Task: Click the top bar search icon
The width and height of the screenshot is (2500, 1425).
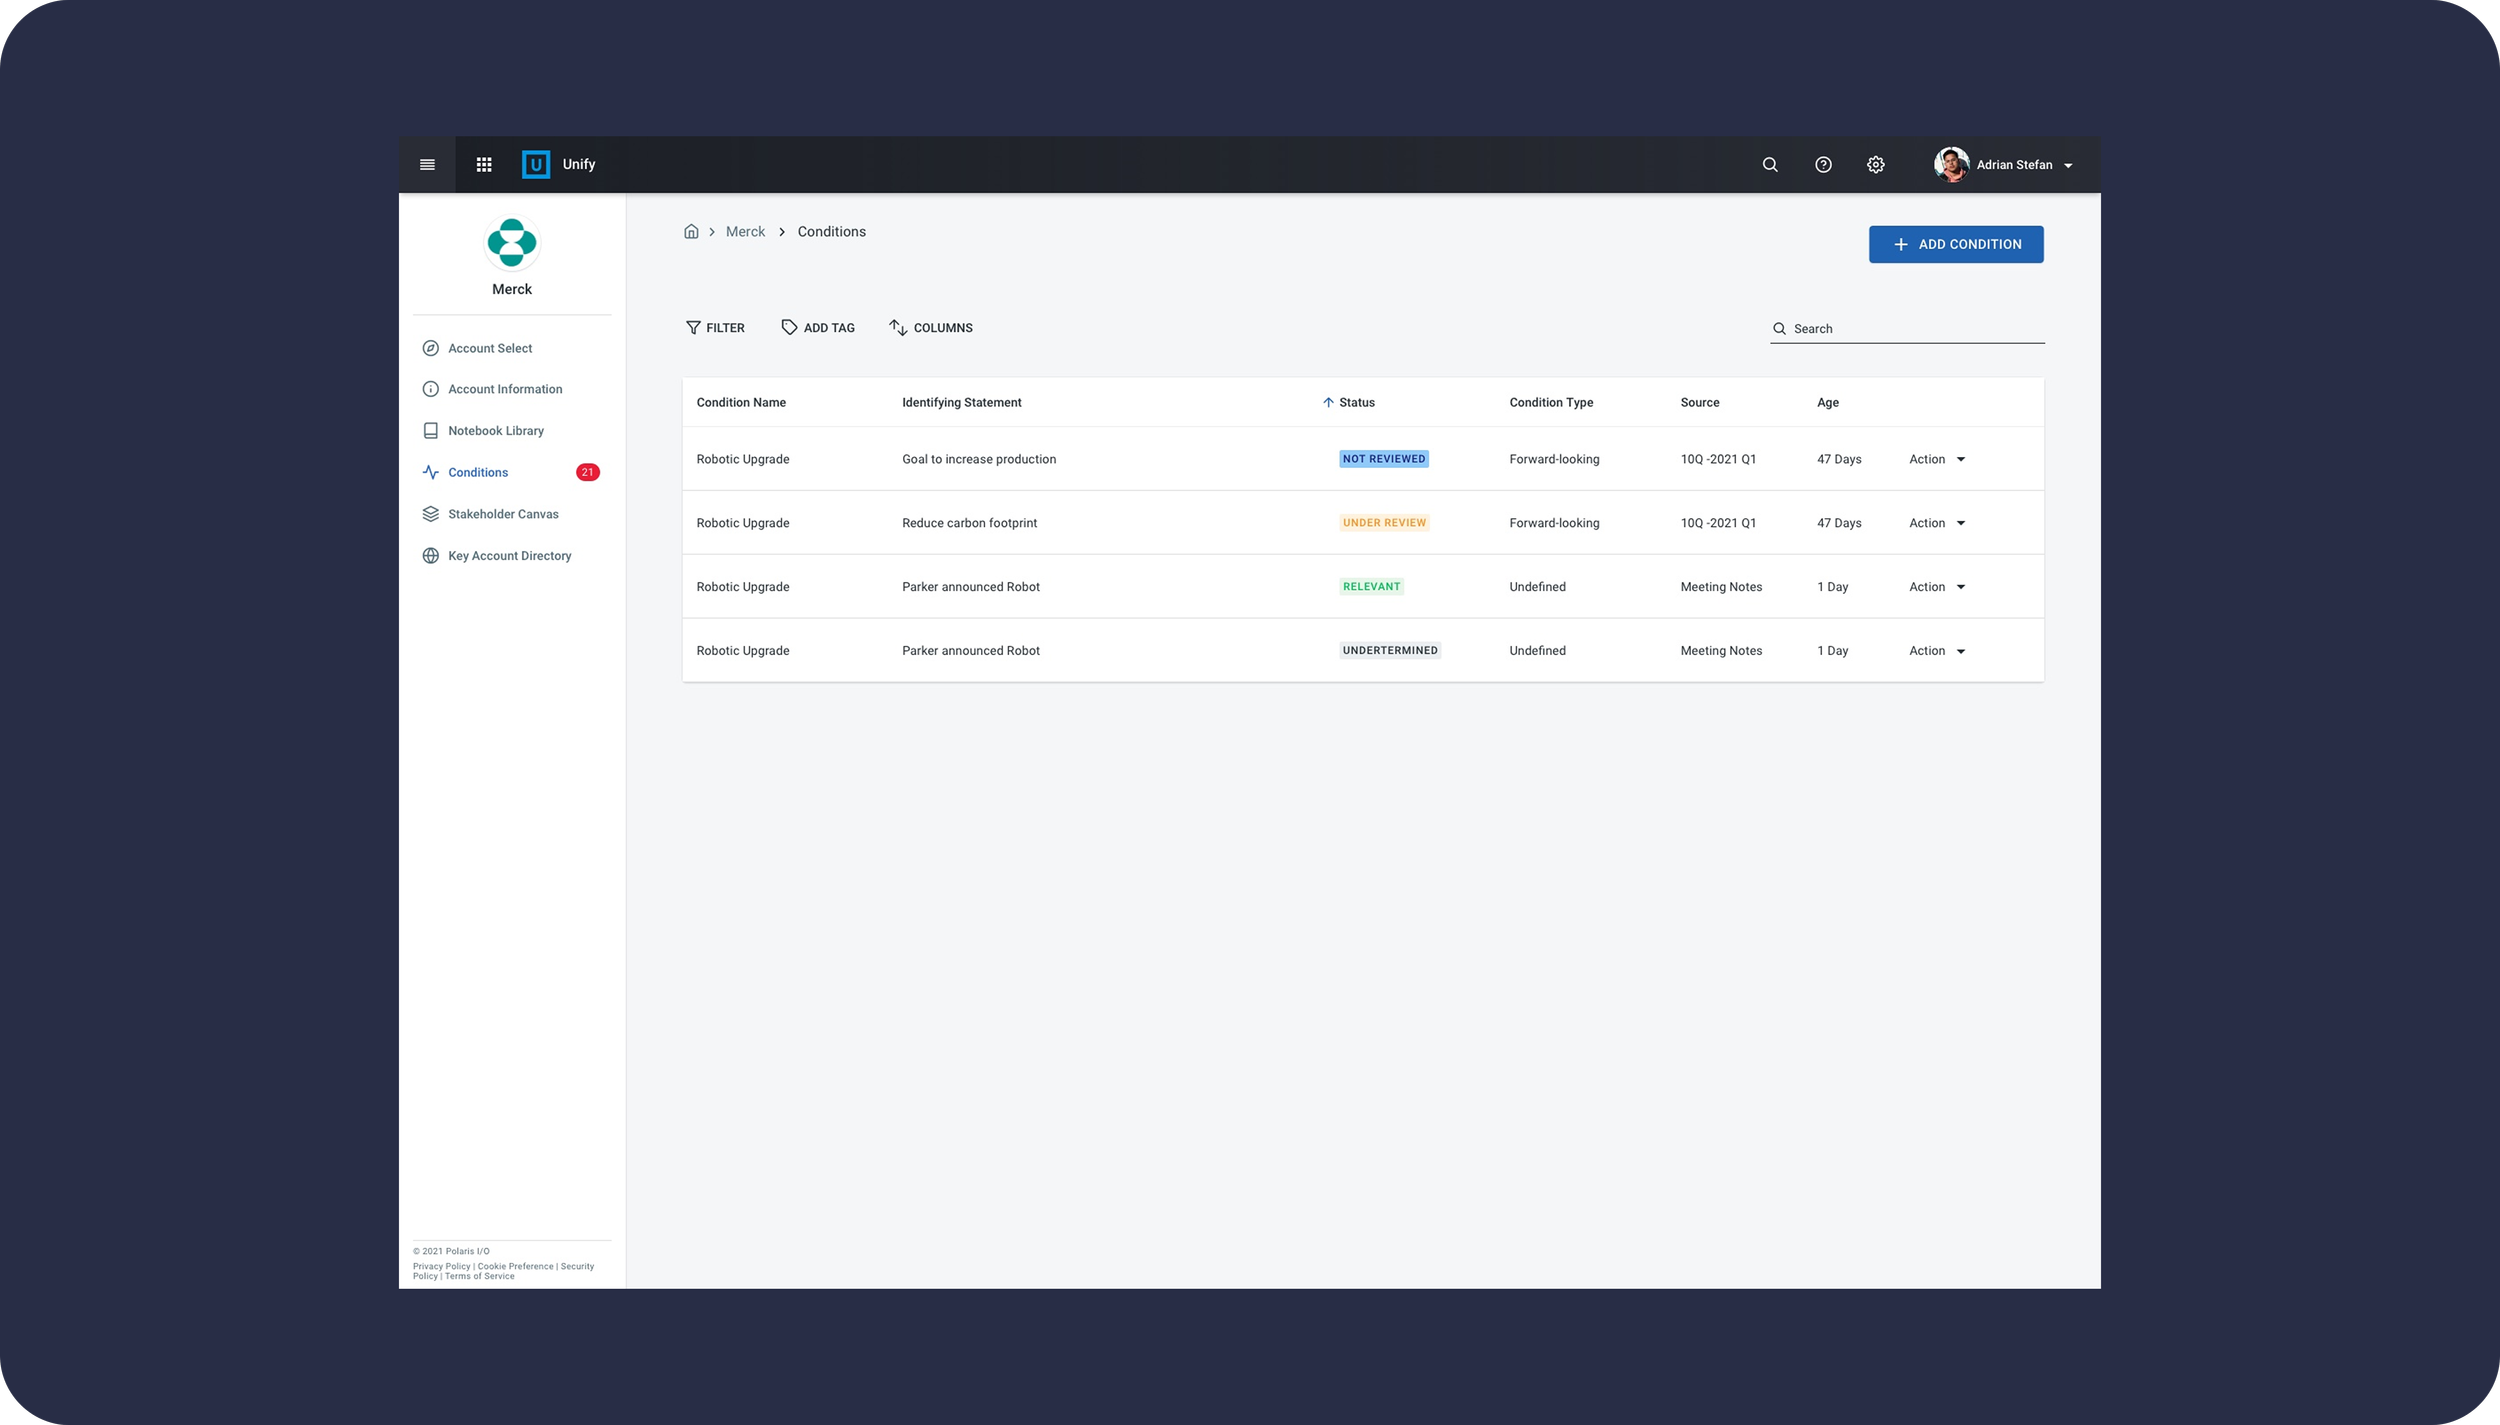Action: (1769, 165)
